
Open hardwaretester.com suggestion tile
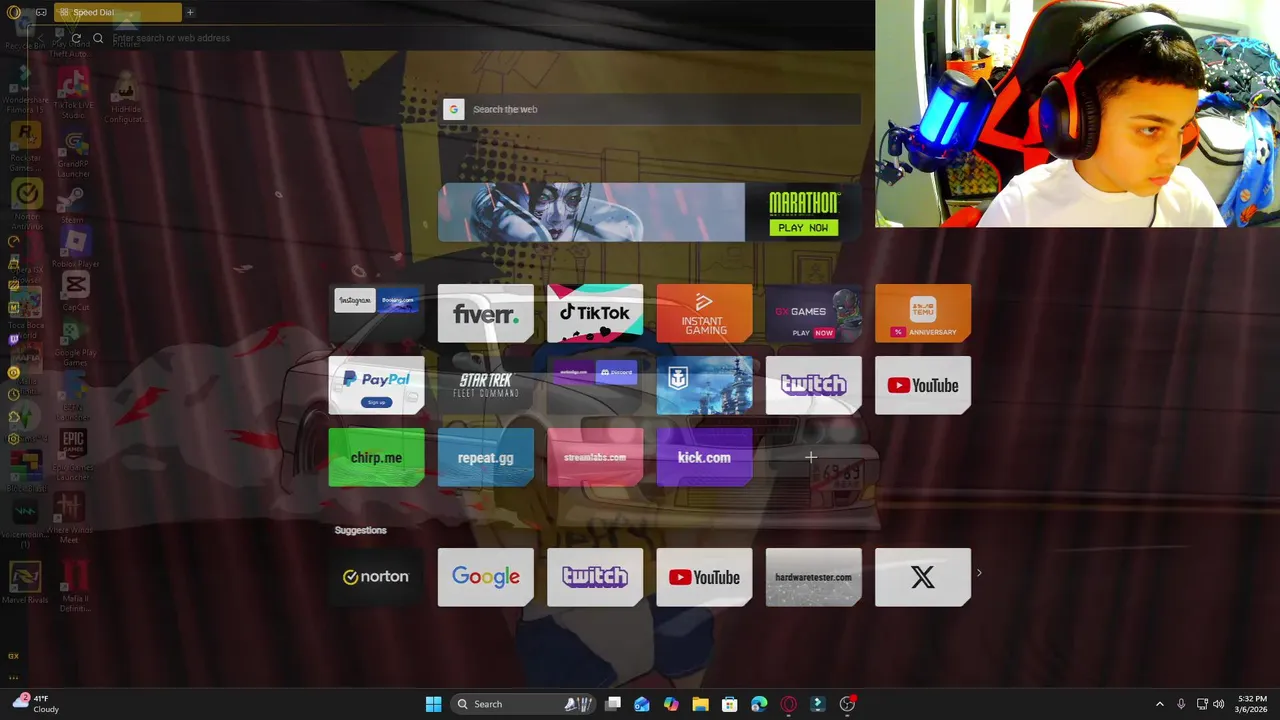pos(813,577)
